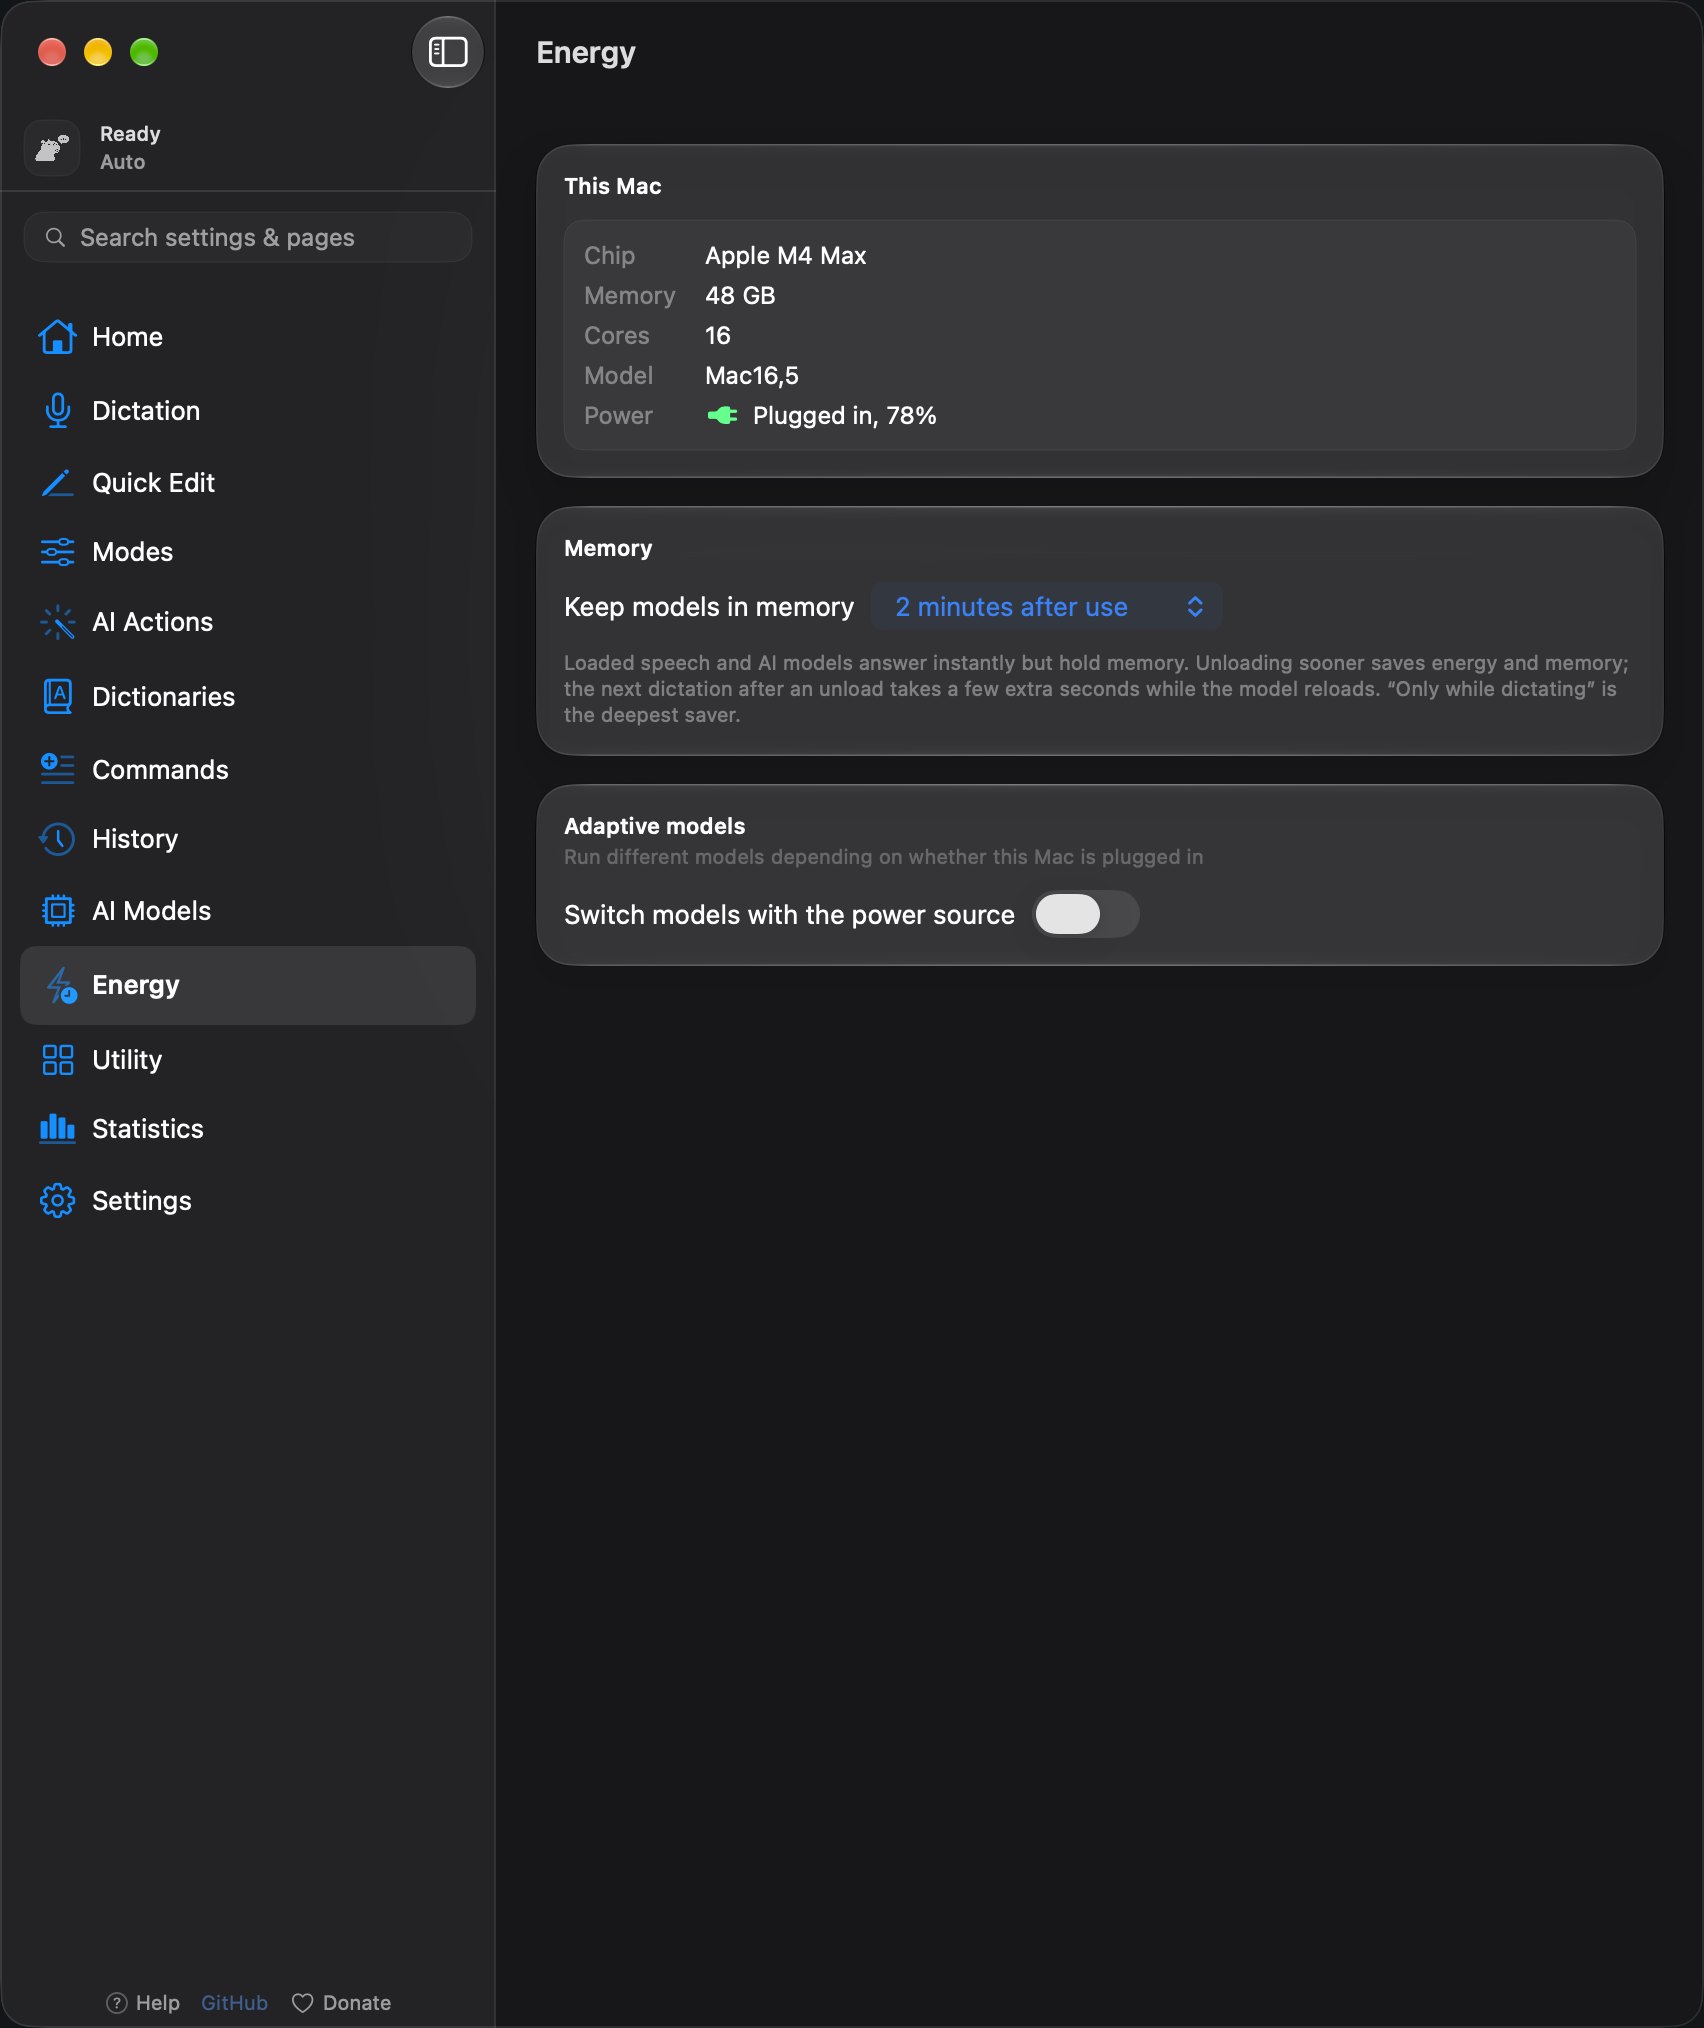This screenshot has width=1704, height=2028.
Task: Click the Donate button
Action: coord(341,2003)
